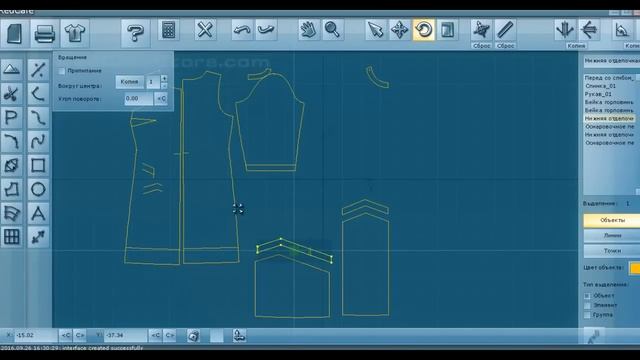Click the undo arrow icon
This screenshot has width=640, height=360.
coord(242,30)
